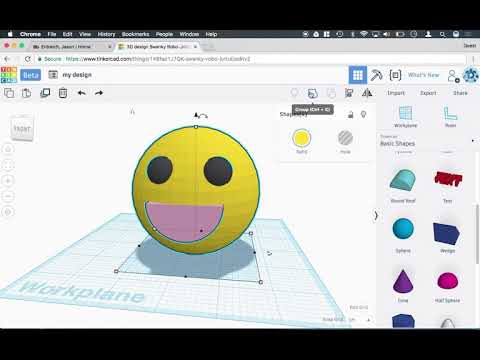The image size is (480, 360).
Task: Redo the last action
Action: tap(99, 93)
